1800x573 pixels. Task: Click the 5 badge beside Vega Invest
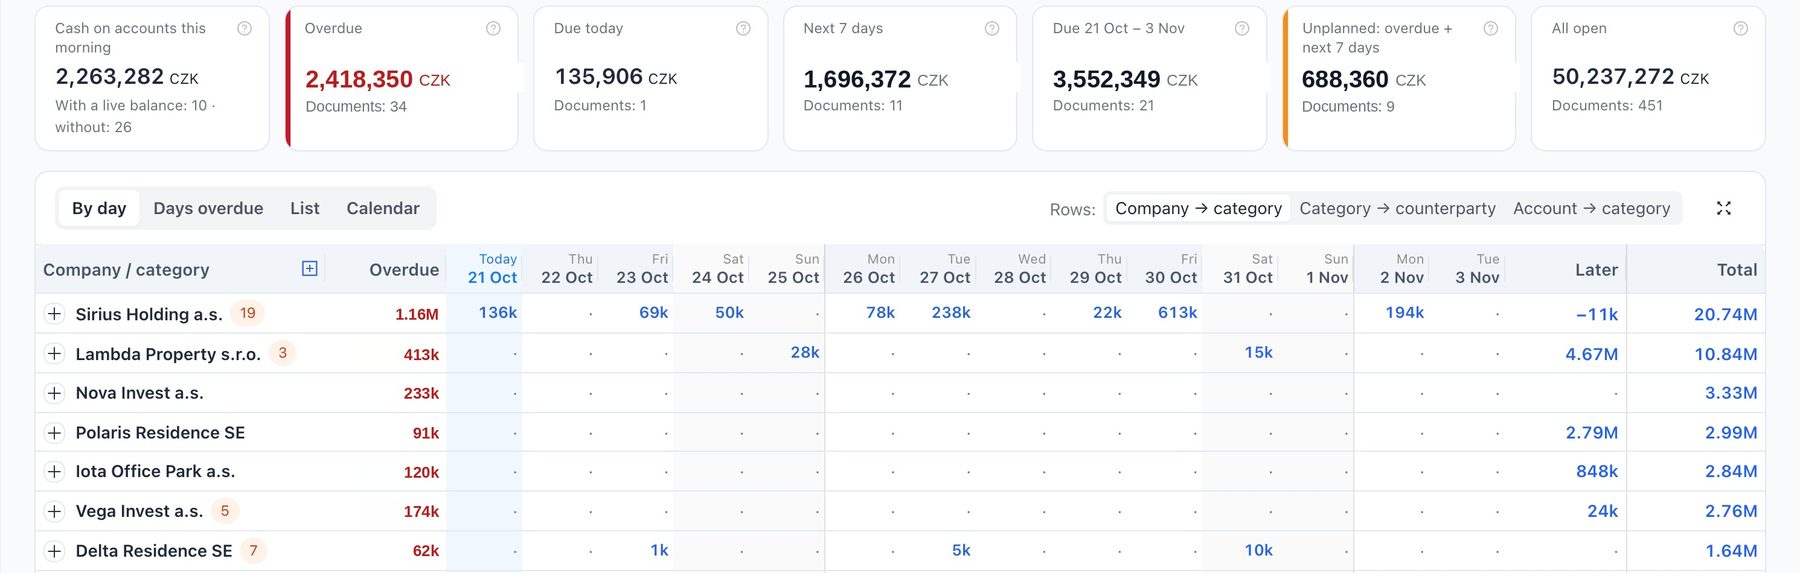point(225,511)
